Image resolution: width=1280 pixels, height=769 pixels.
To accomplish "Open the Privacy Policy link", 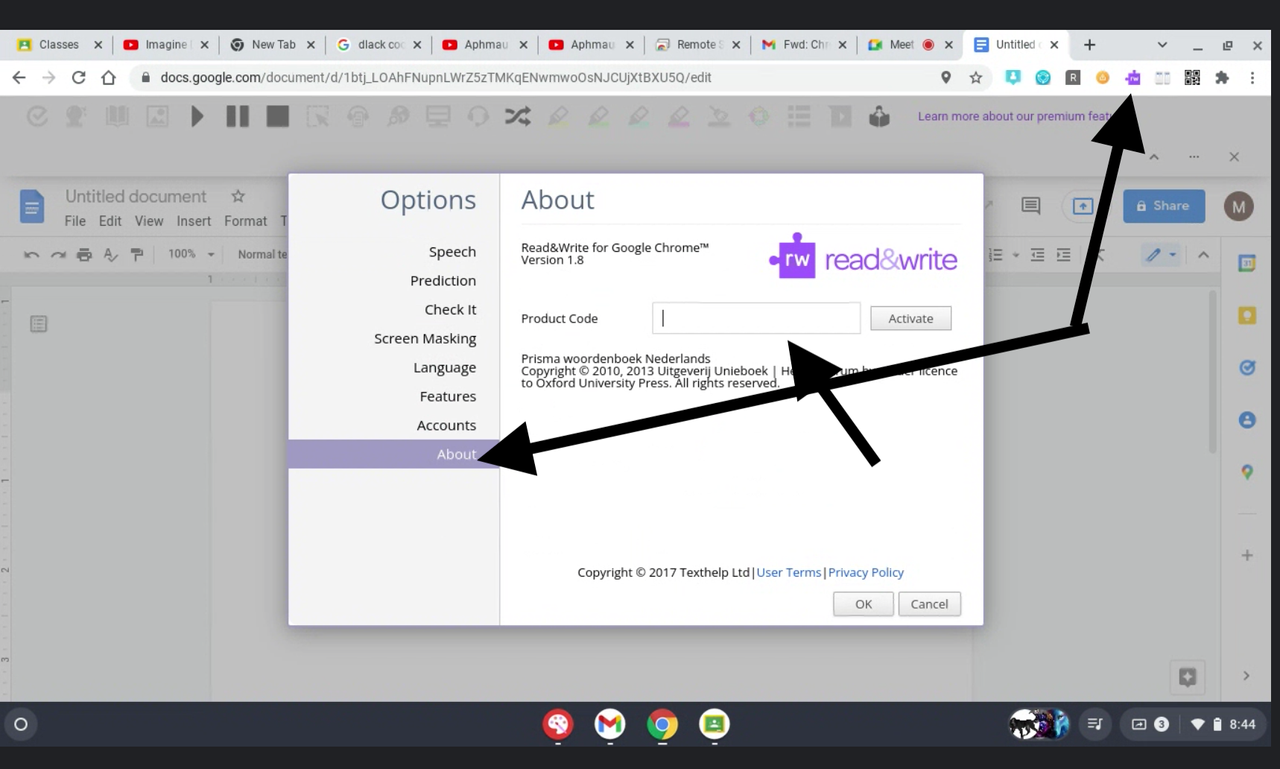I will pyautogui.click(x=866, y=572).
